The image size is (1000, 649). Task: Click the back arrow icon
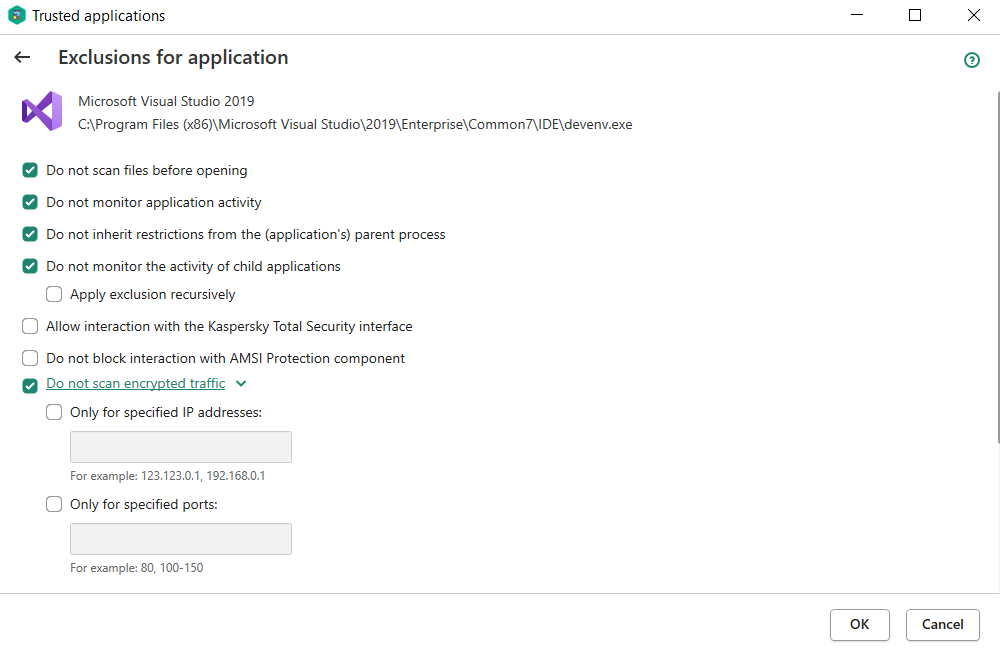(x=22, y=58)
